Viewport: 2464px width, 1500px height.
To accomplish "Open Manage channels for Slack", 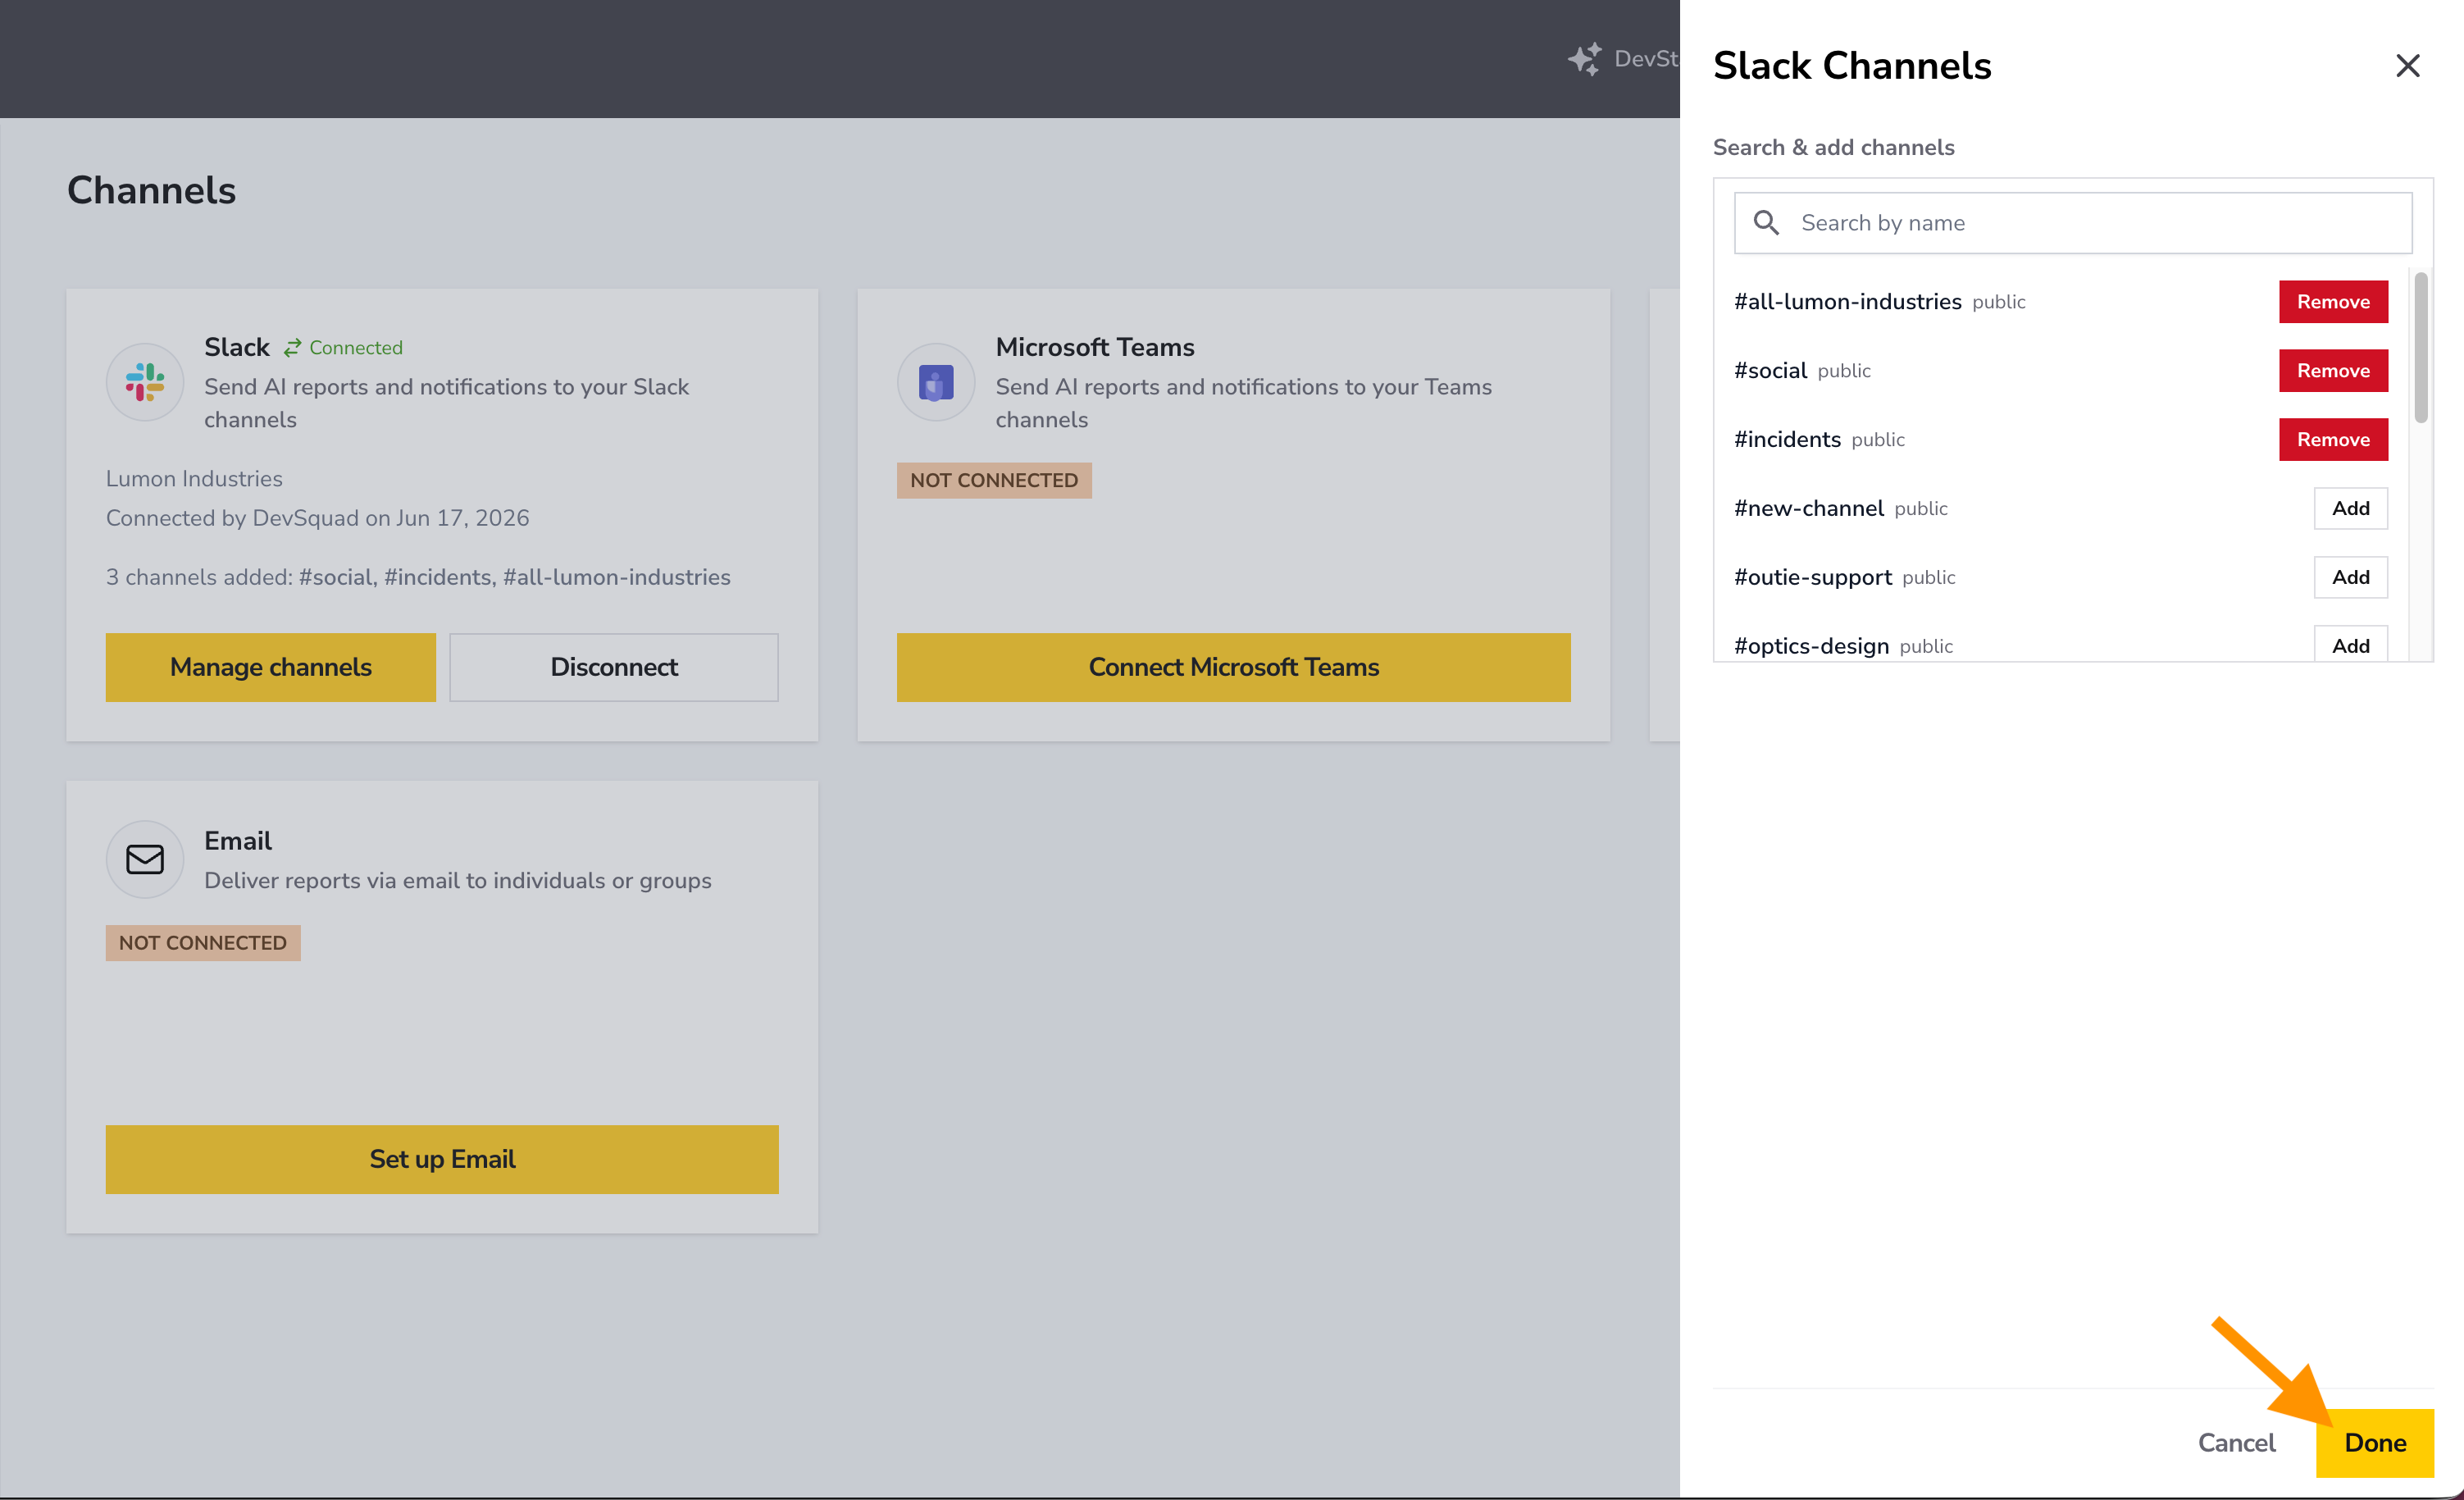I will coord(271,667).
